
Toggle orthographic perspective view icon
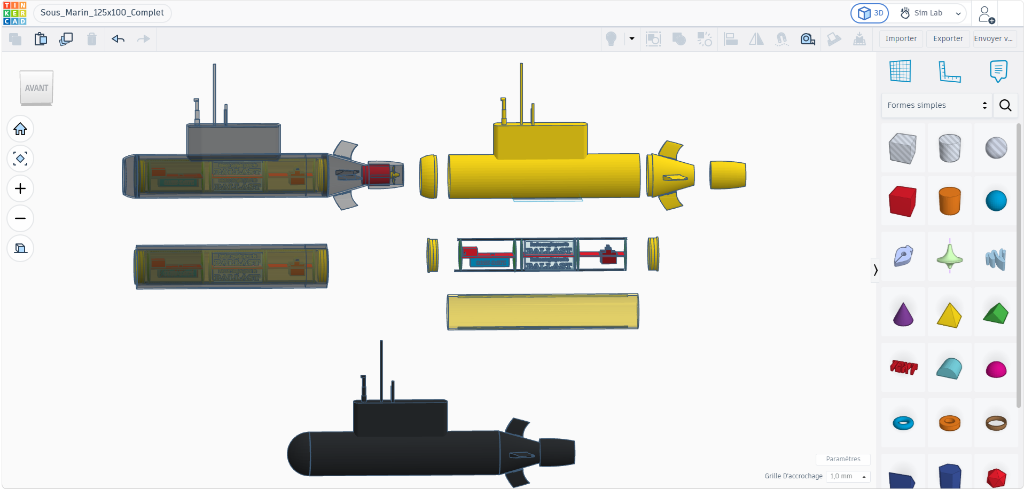tap(20, 248)
